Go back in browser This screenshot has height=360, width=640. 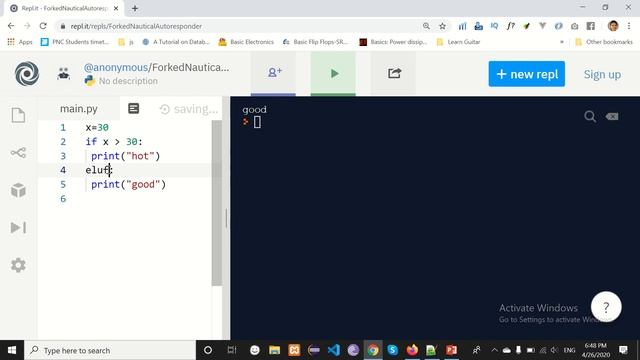[x=11, y=26]
